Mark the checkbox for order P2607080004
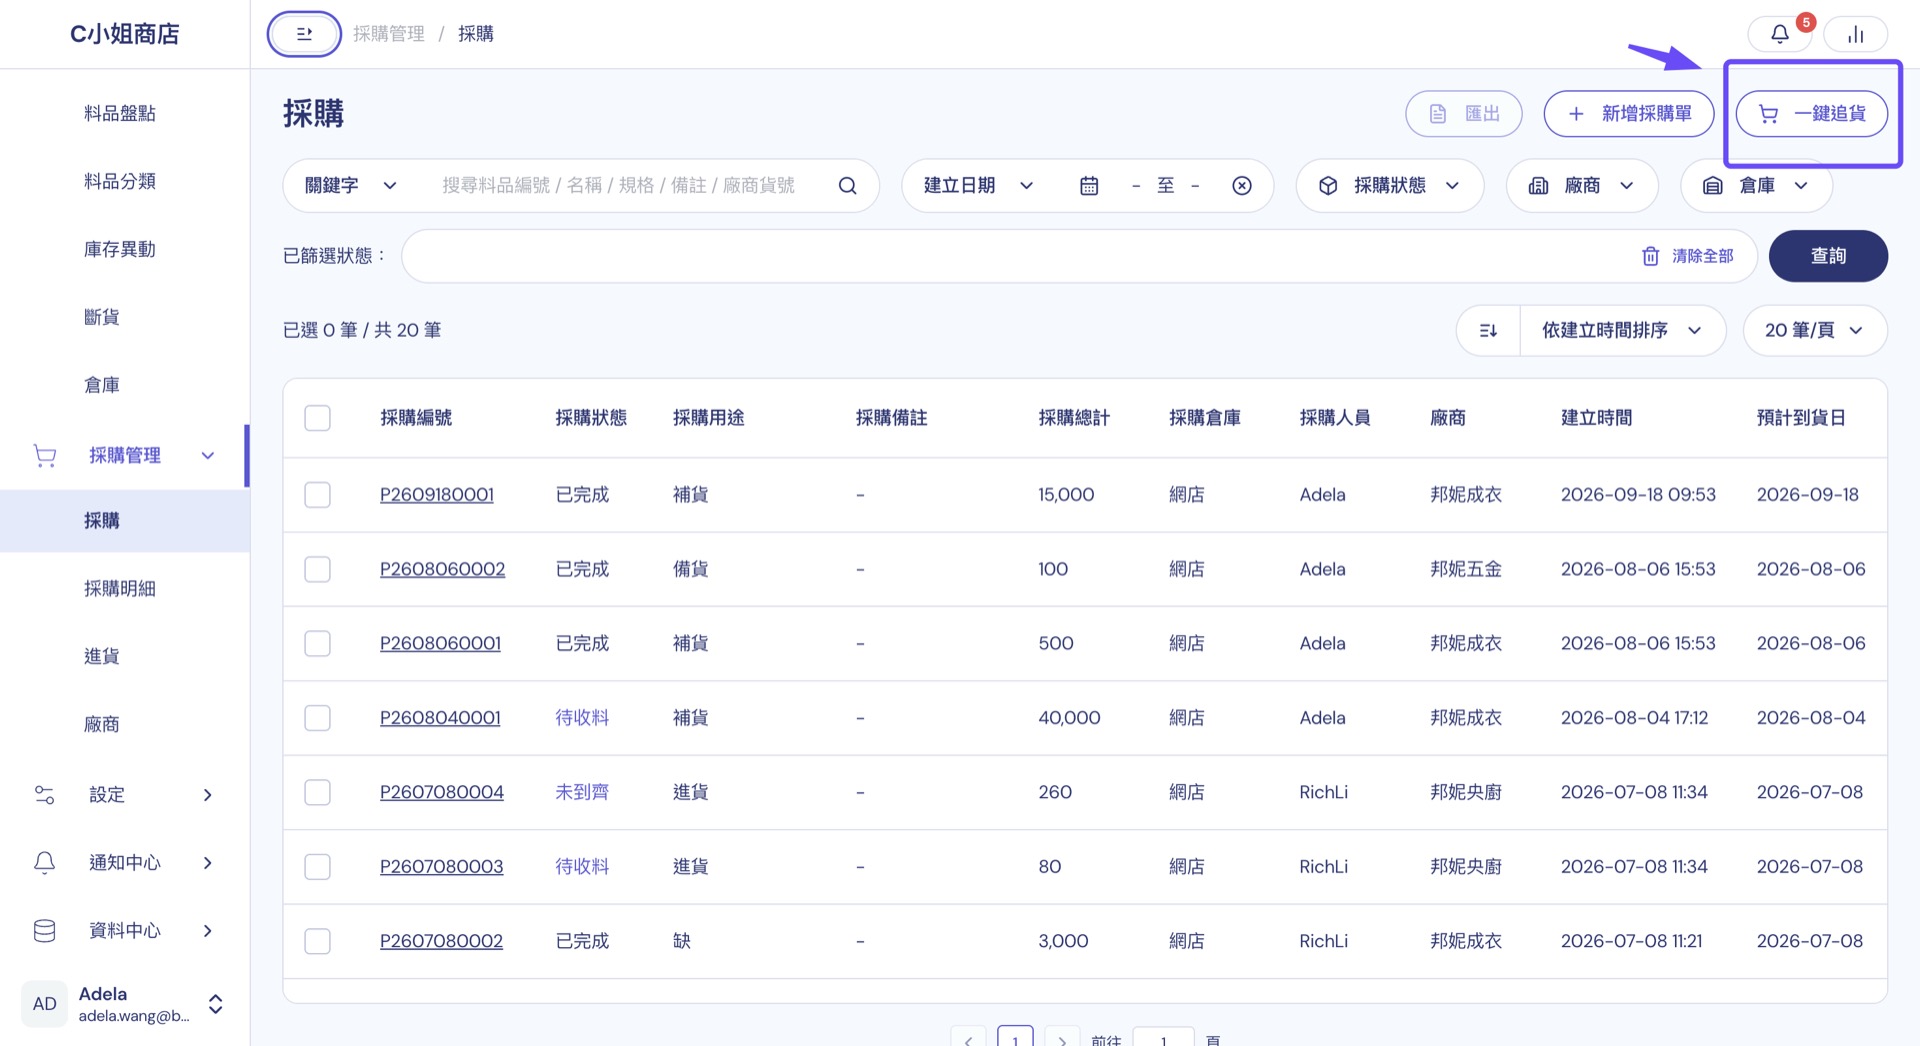1920x1046 pixels. (317, 792)
